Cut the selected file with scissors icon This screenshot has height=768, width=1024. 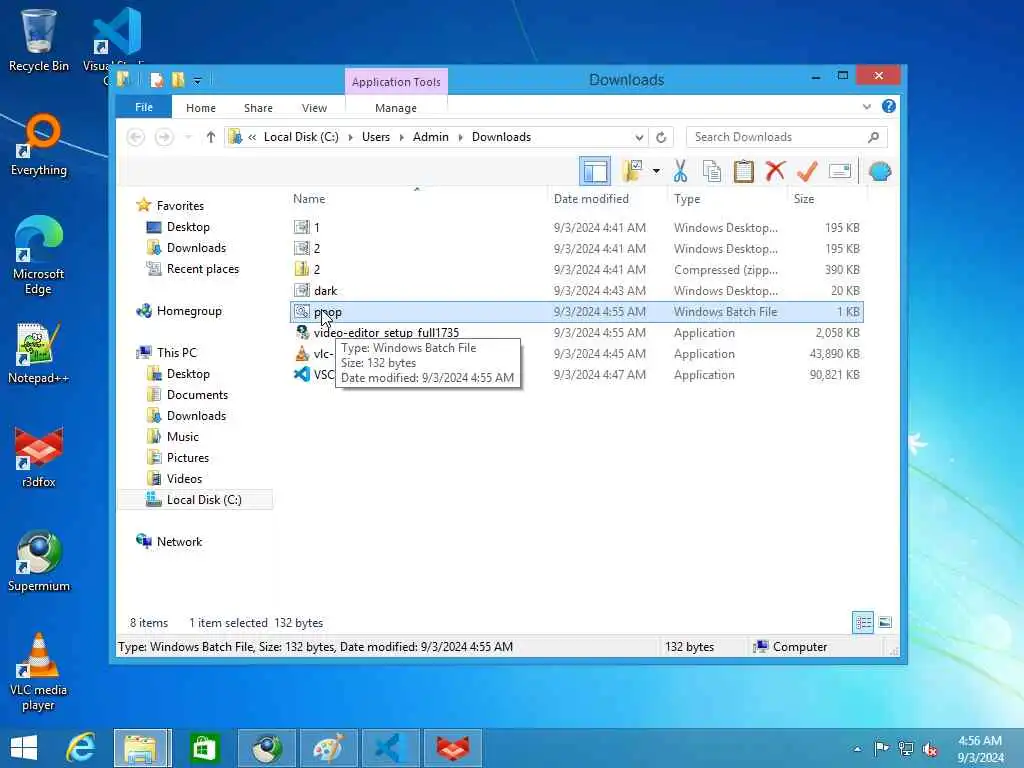[680, 172]
